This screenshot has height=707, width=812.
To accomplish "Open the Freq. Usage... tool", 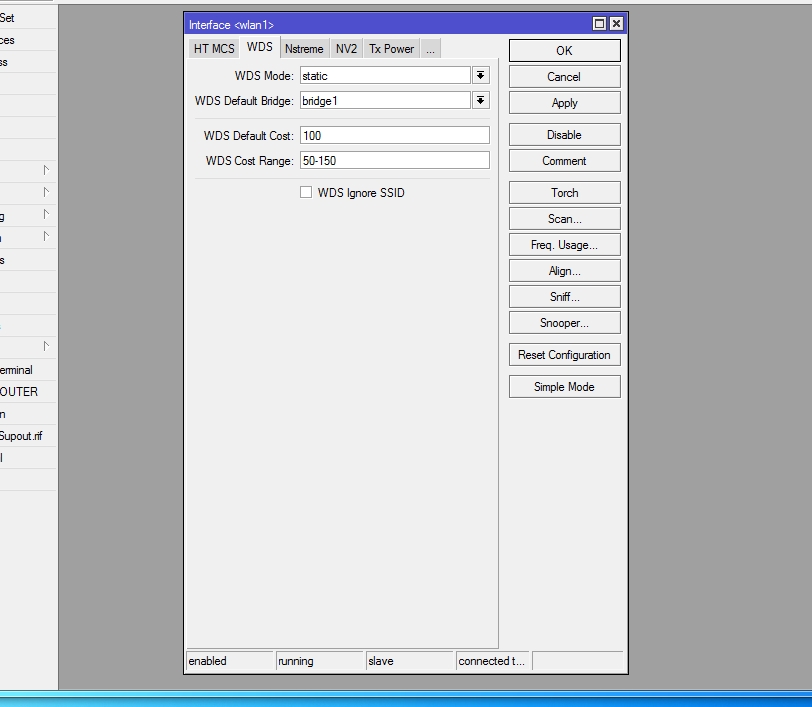I will (564, 244).
